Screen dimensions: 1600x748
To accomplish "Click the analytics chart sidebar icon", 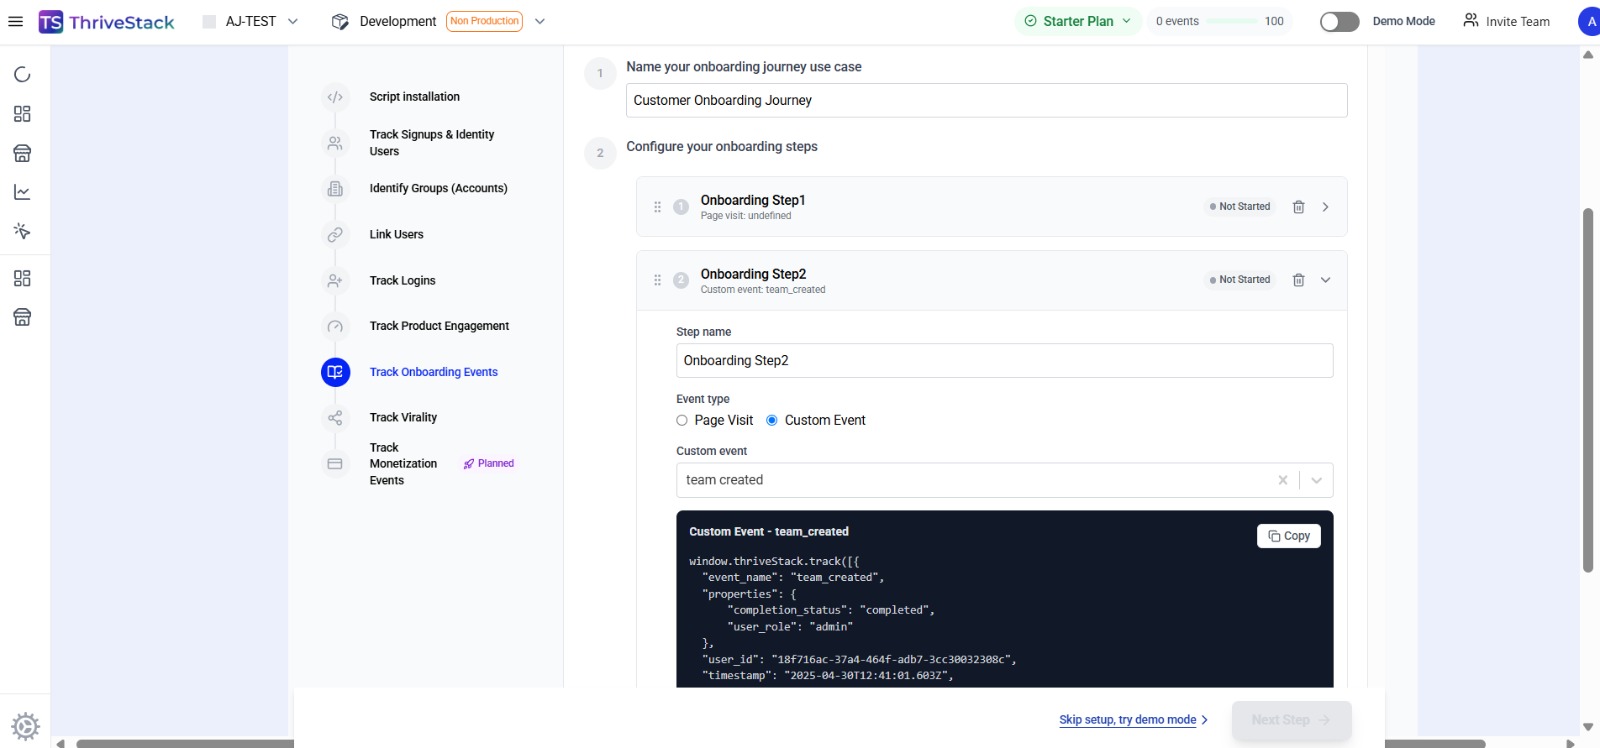I will (x=22, y=192).
